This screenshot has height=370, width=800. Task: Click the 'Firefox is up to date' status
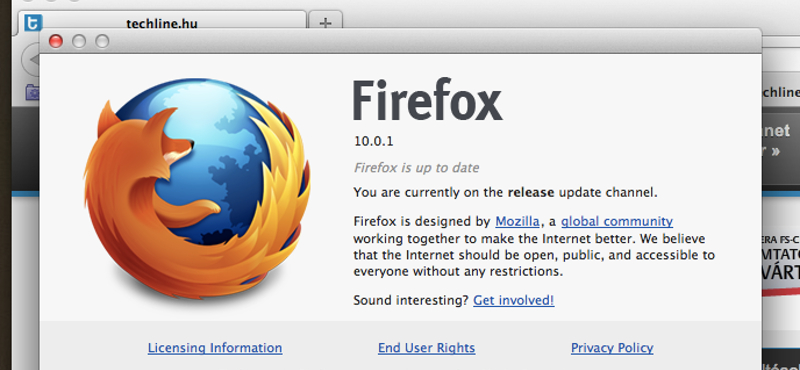(x=416, y=168)
